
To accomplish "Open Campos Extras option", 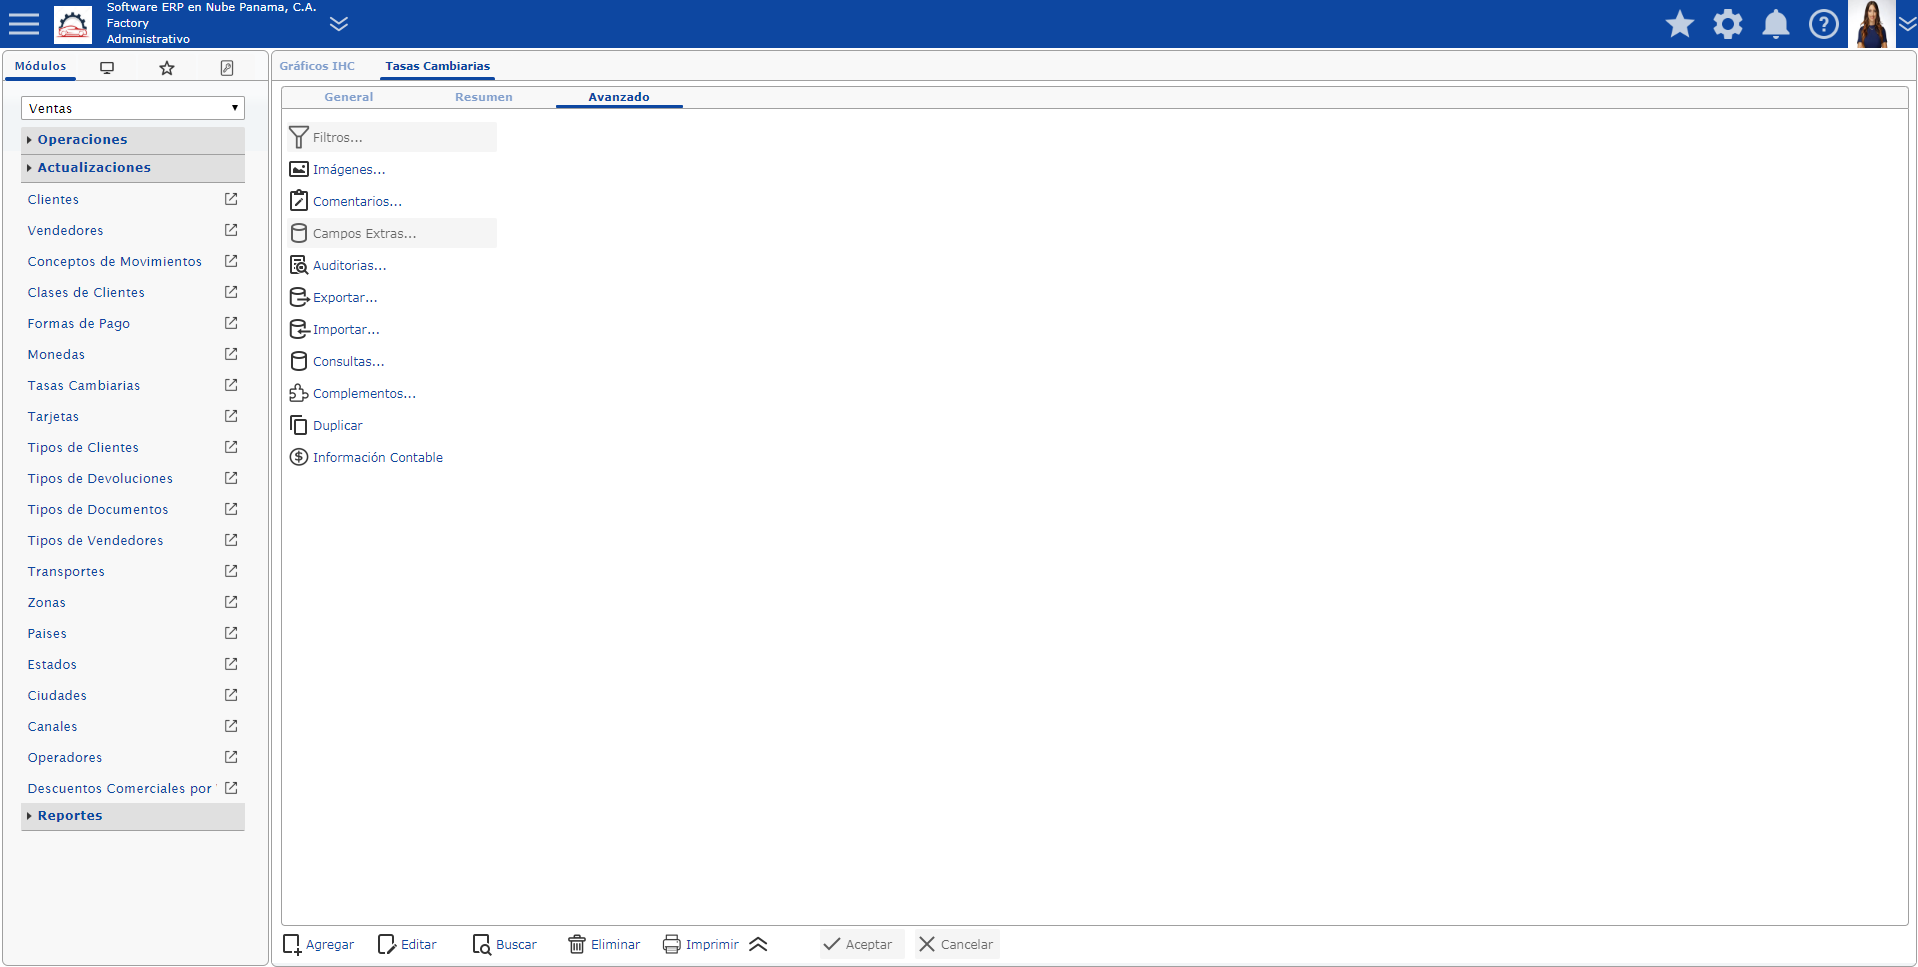I will [x=392, y=233].
